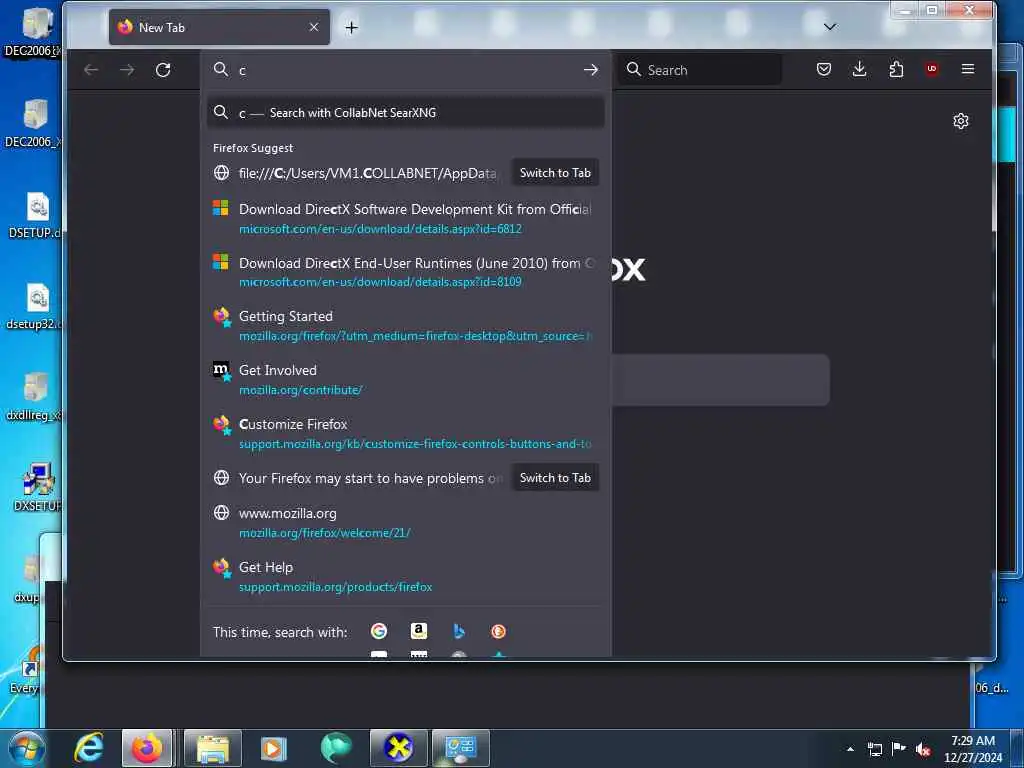The image size is (1024, 768).
Task: Reload the current page
Action: point(163,69)
